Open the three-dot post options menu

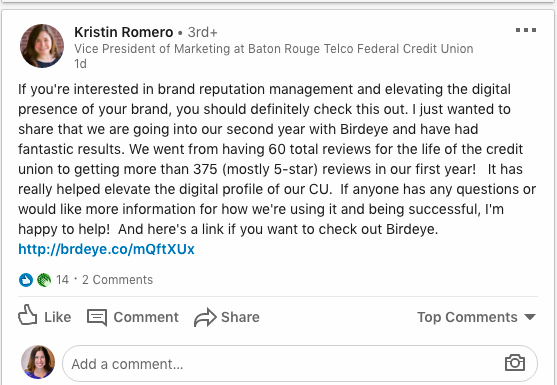(526, 30)
